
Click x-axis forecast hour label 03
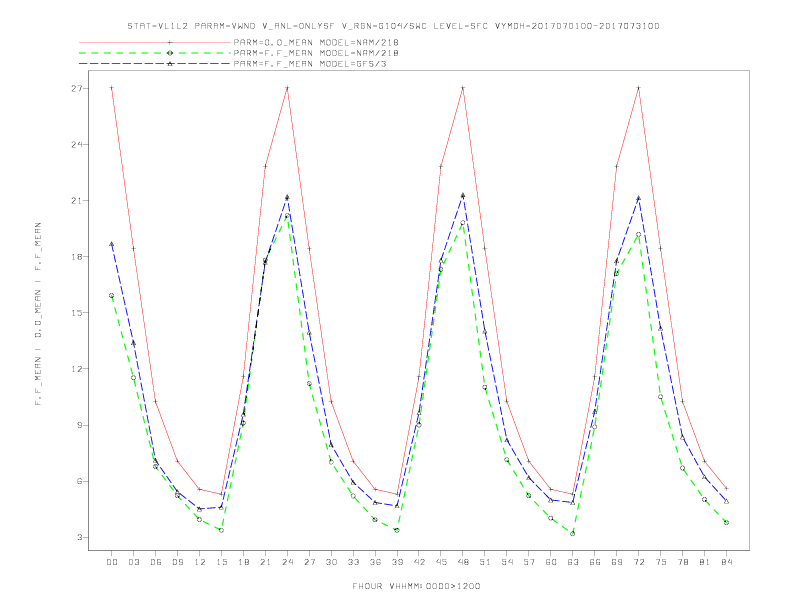(x=133, y=562)
